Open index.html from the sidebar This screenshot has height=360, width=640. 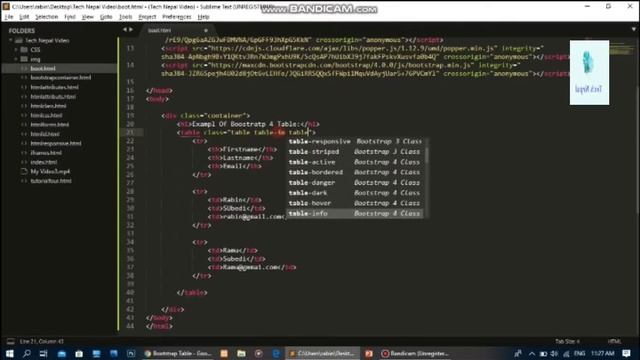tap(43, 162)
